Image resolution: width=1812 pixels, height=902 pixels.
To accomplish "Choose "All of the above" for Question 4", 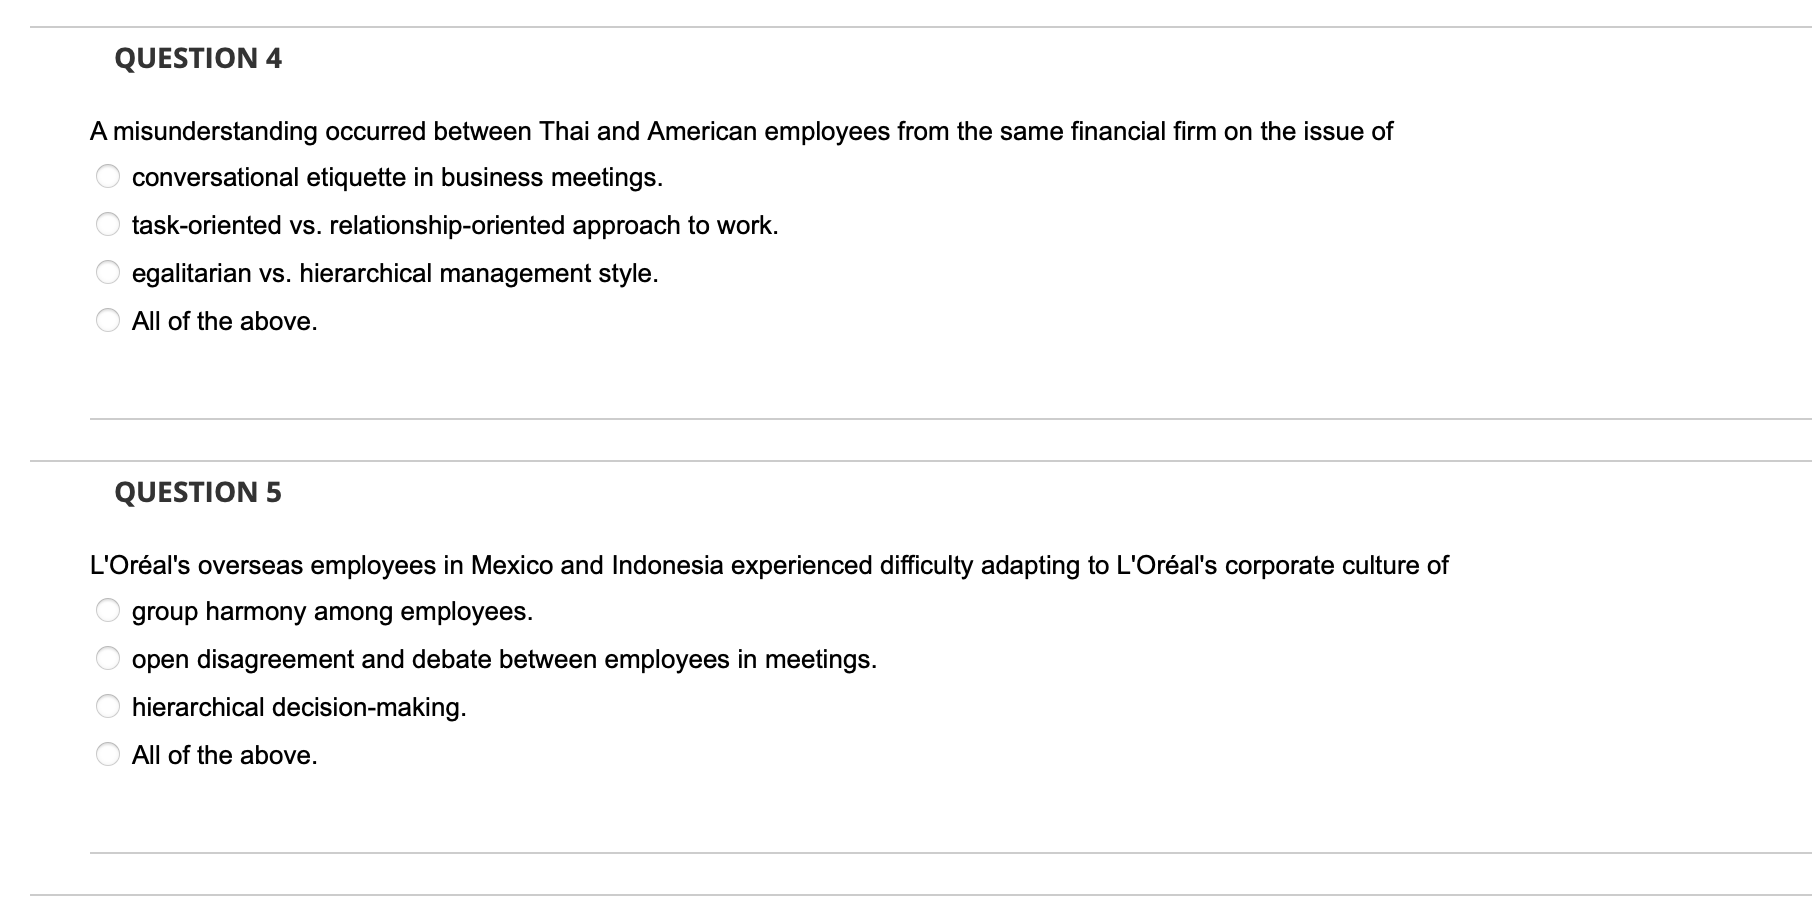I will 107,320.
